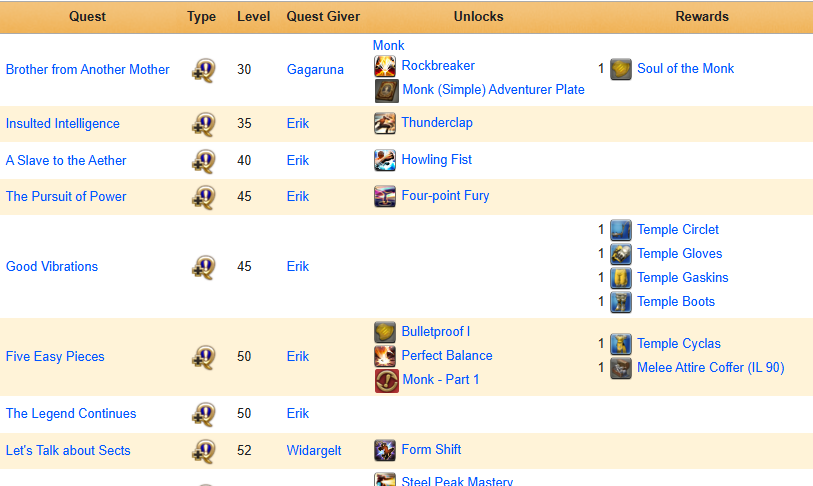Open Erik link in Insulted Intelligence row

click(298, 123)
